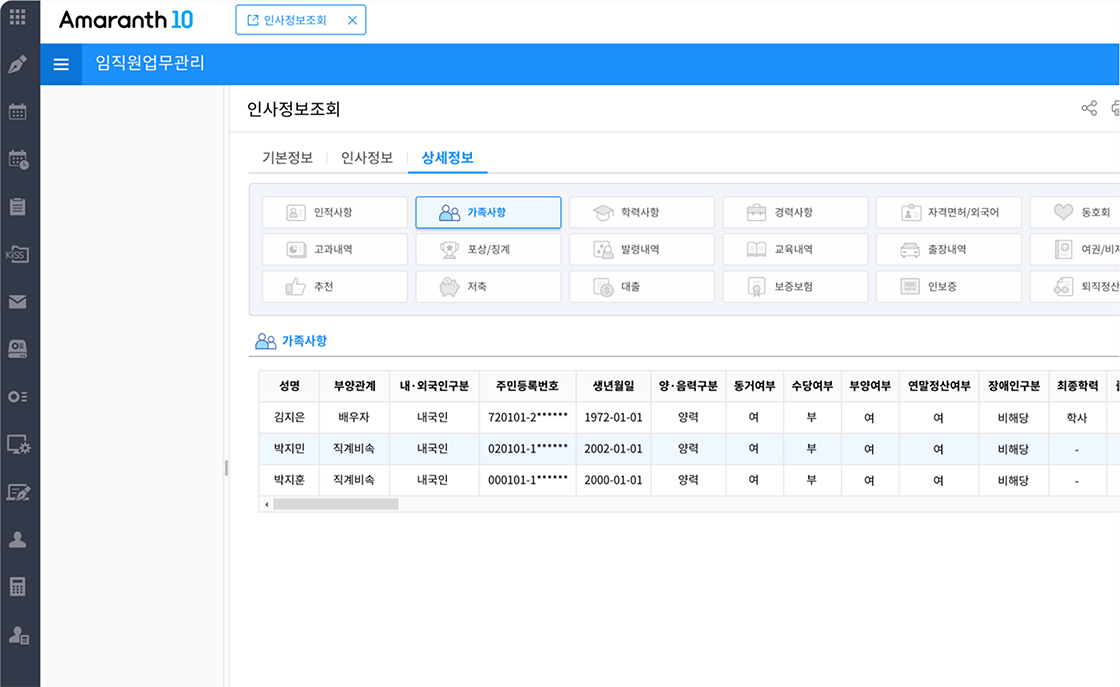Screen dimensions: 1120x687
Task: Open the 고과내역 category
Action: click(x=335, y=249)
